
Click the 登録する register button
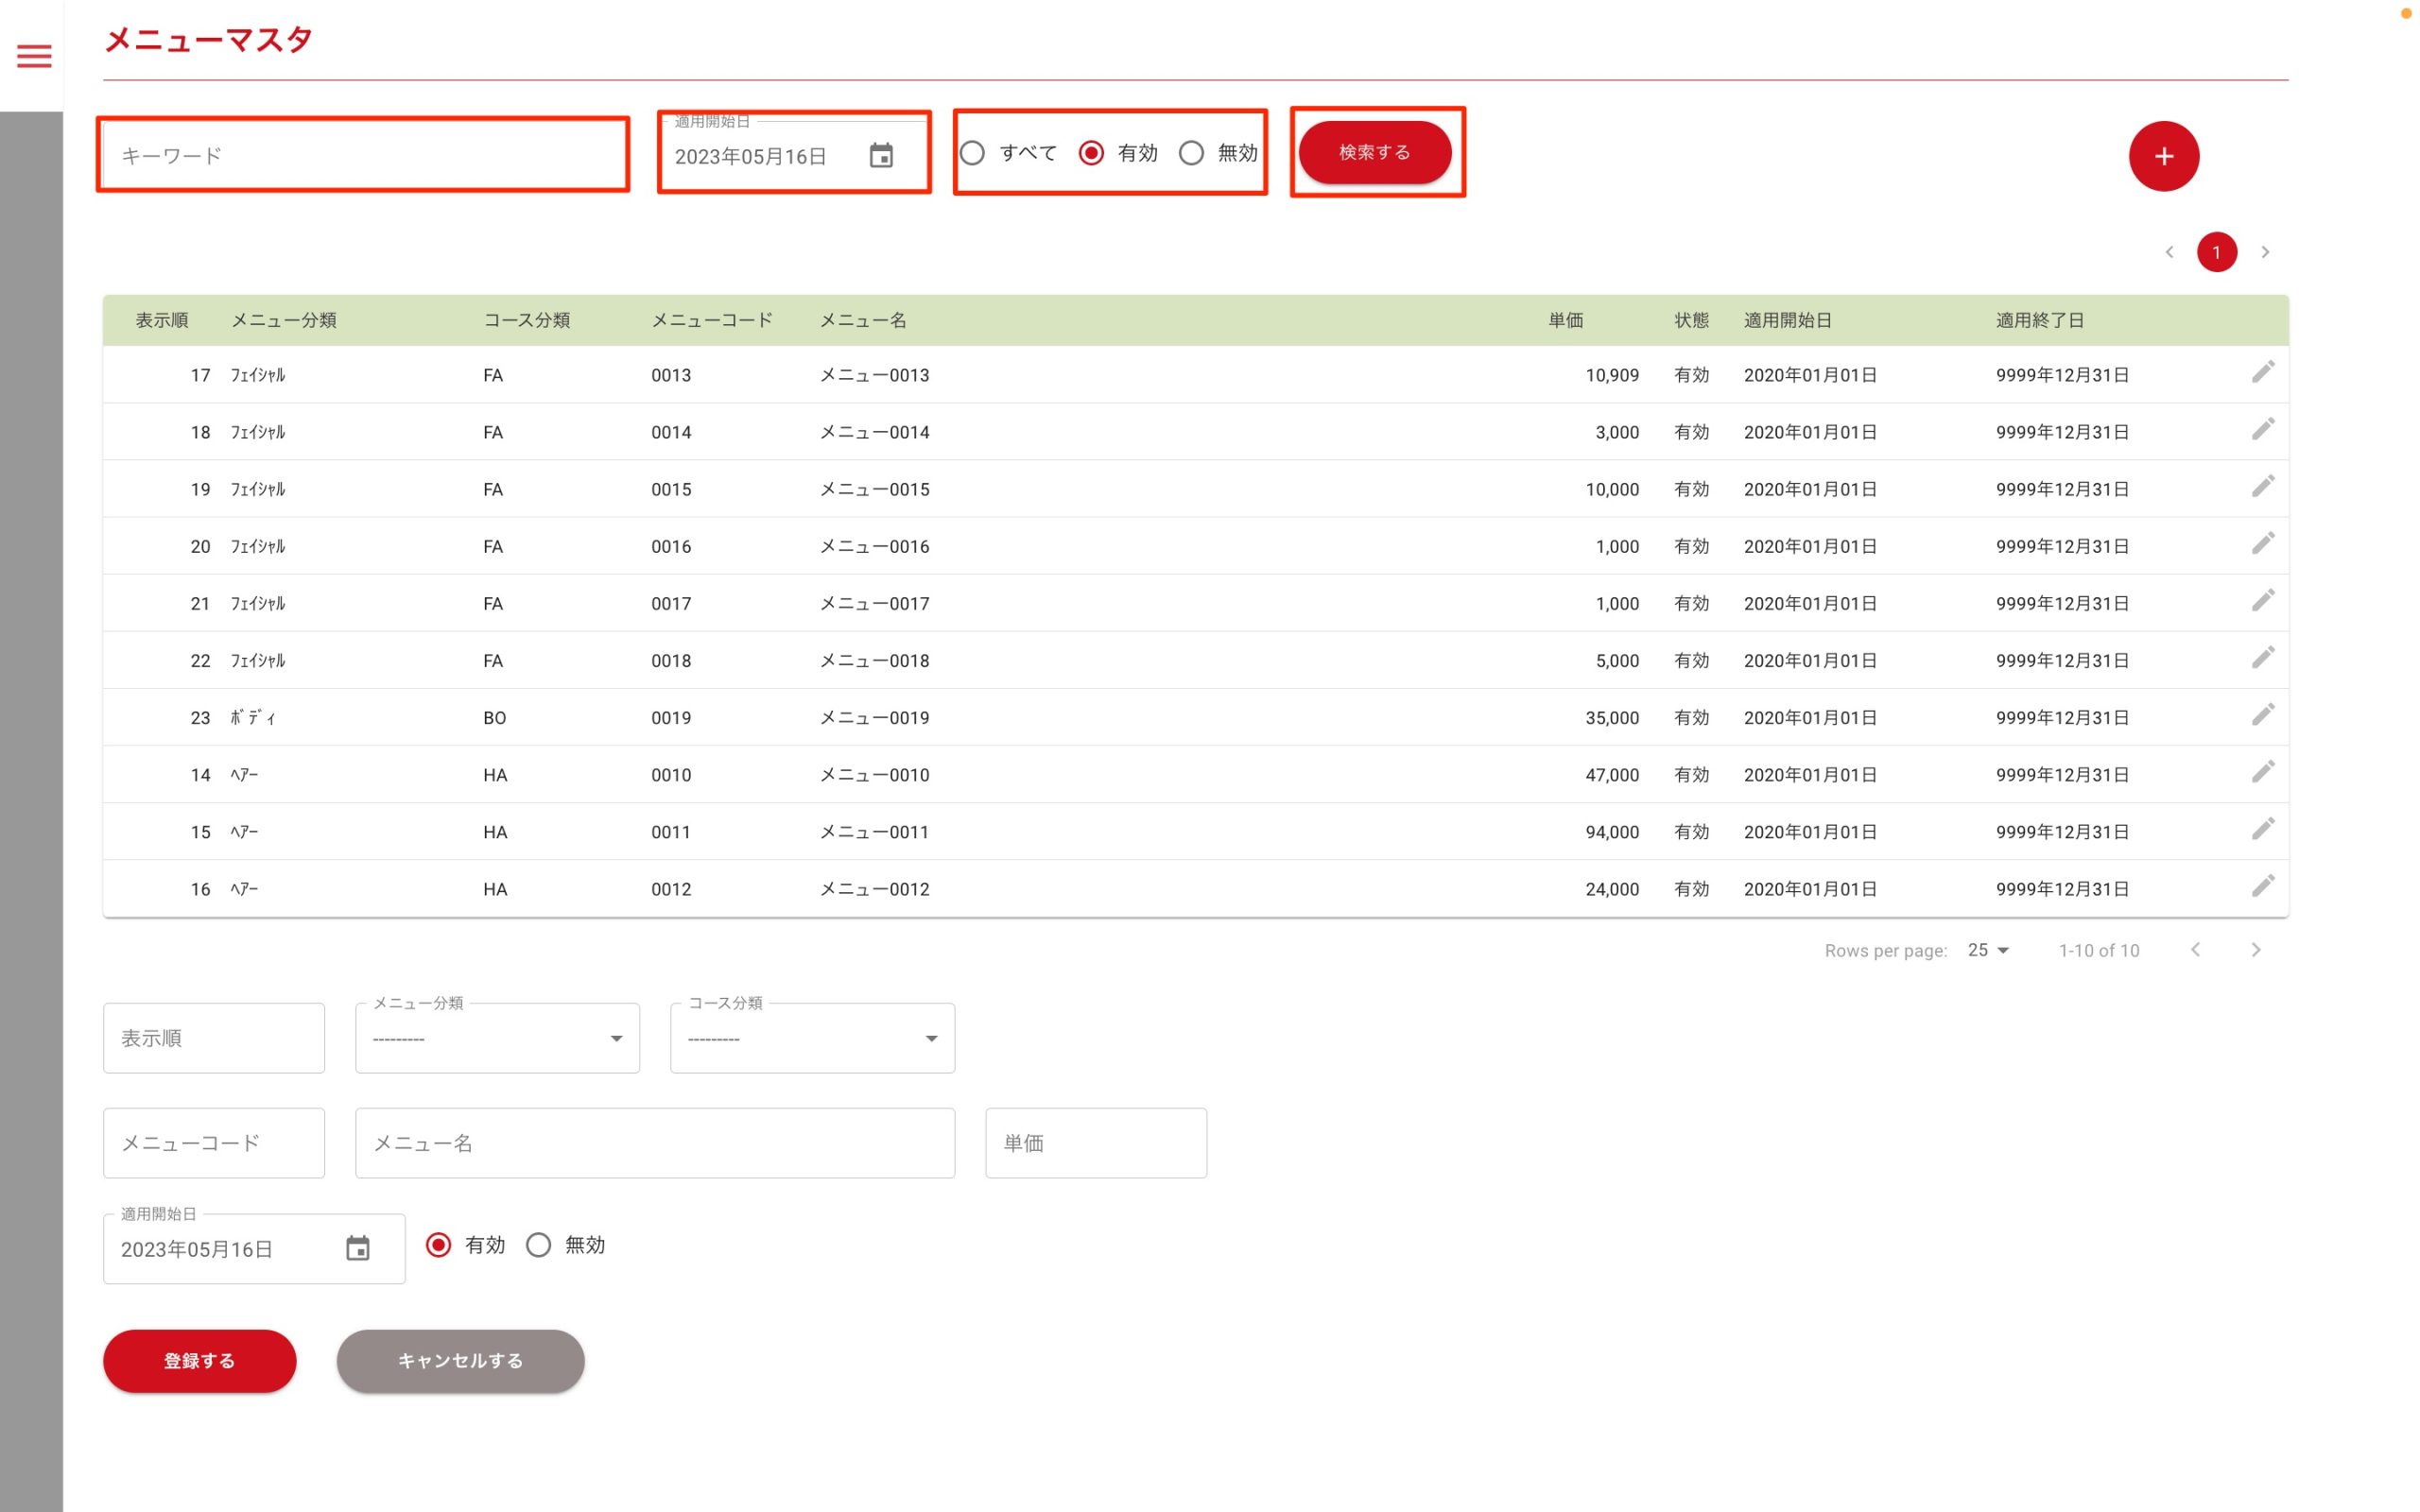pos(199,1360)
